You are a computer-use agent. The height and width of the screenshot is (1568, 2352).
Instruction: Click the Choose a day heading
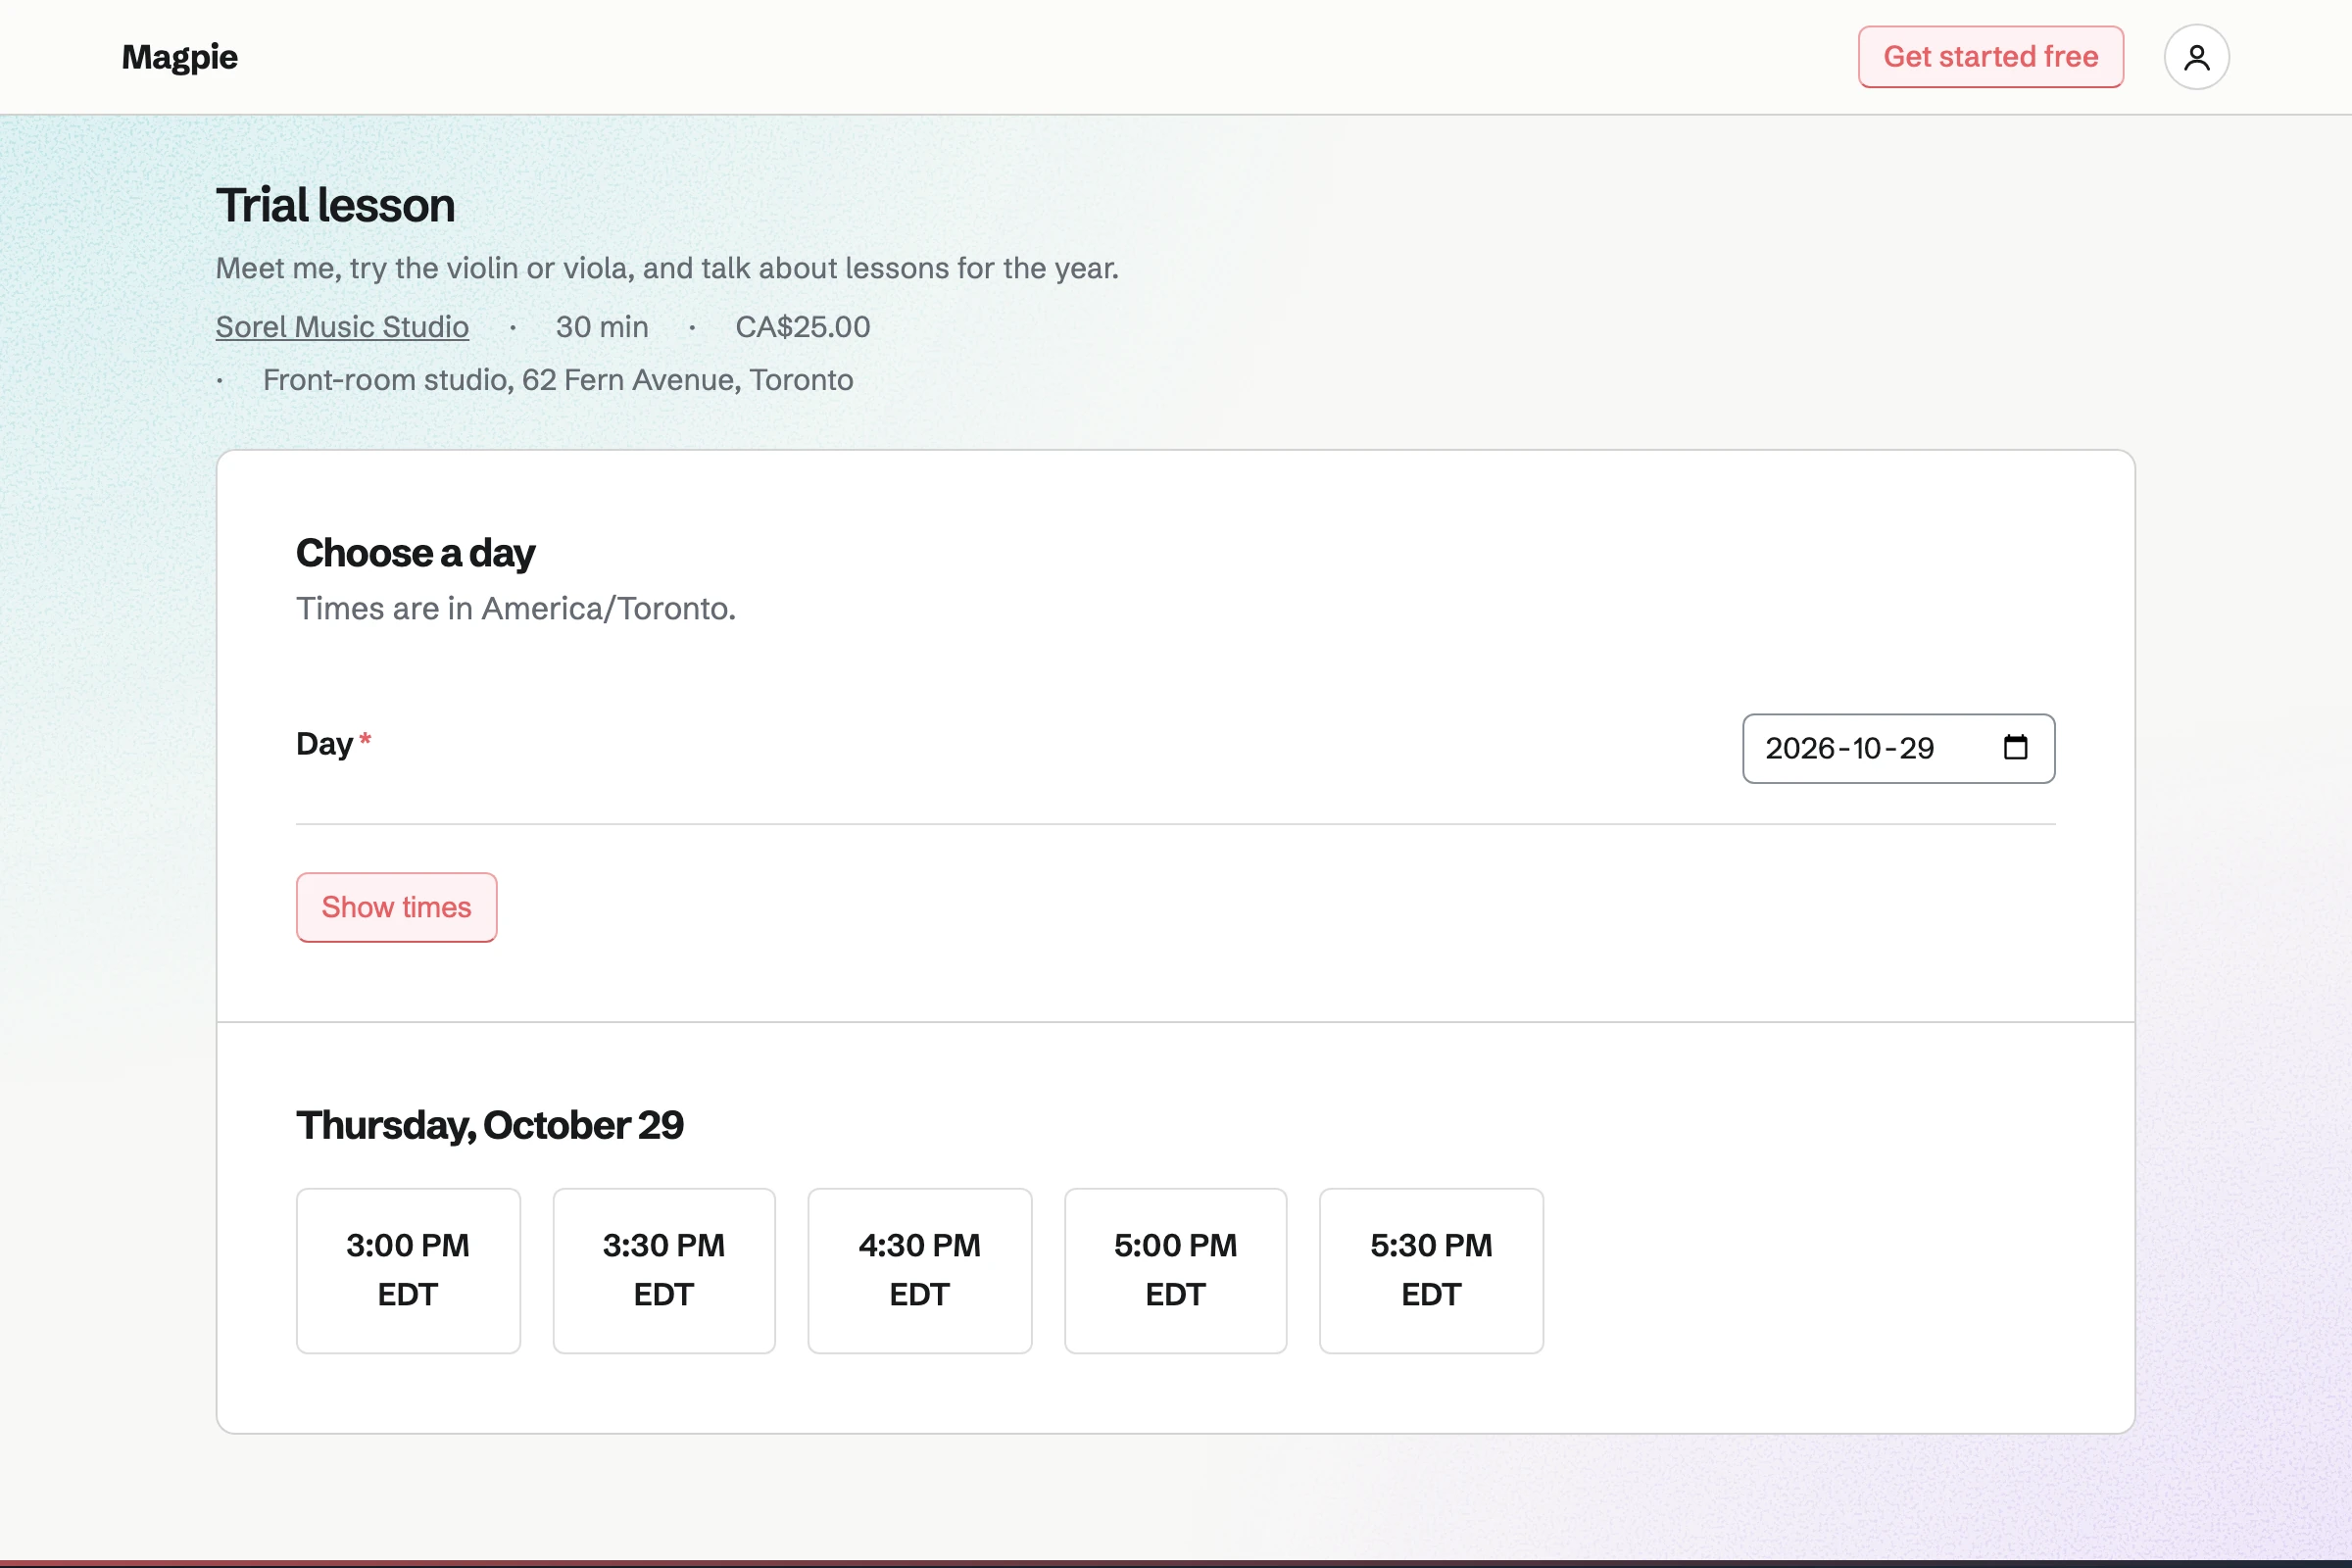[416, 553]
